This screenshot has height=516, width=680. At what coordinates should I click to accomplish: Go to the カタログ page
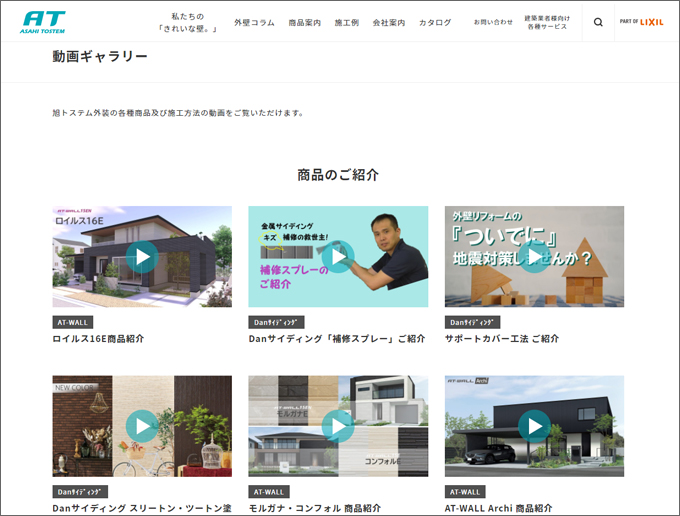[435, 22]
